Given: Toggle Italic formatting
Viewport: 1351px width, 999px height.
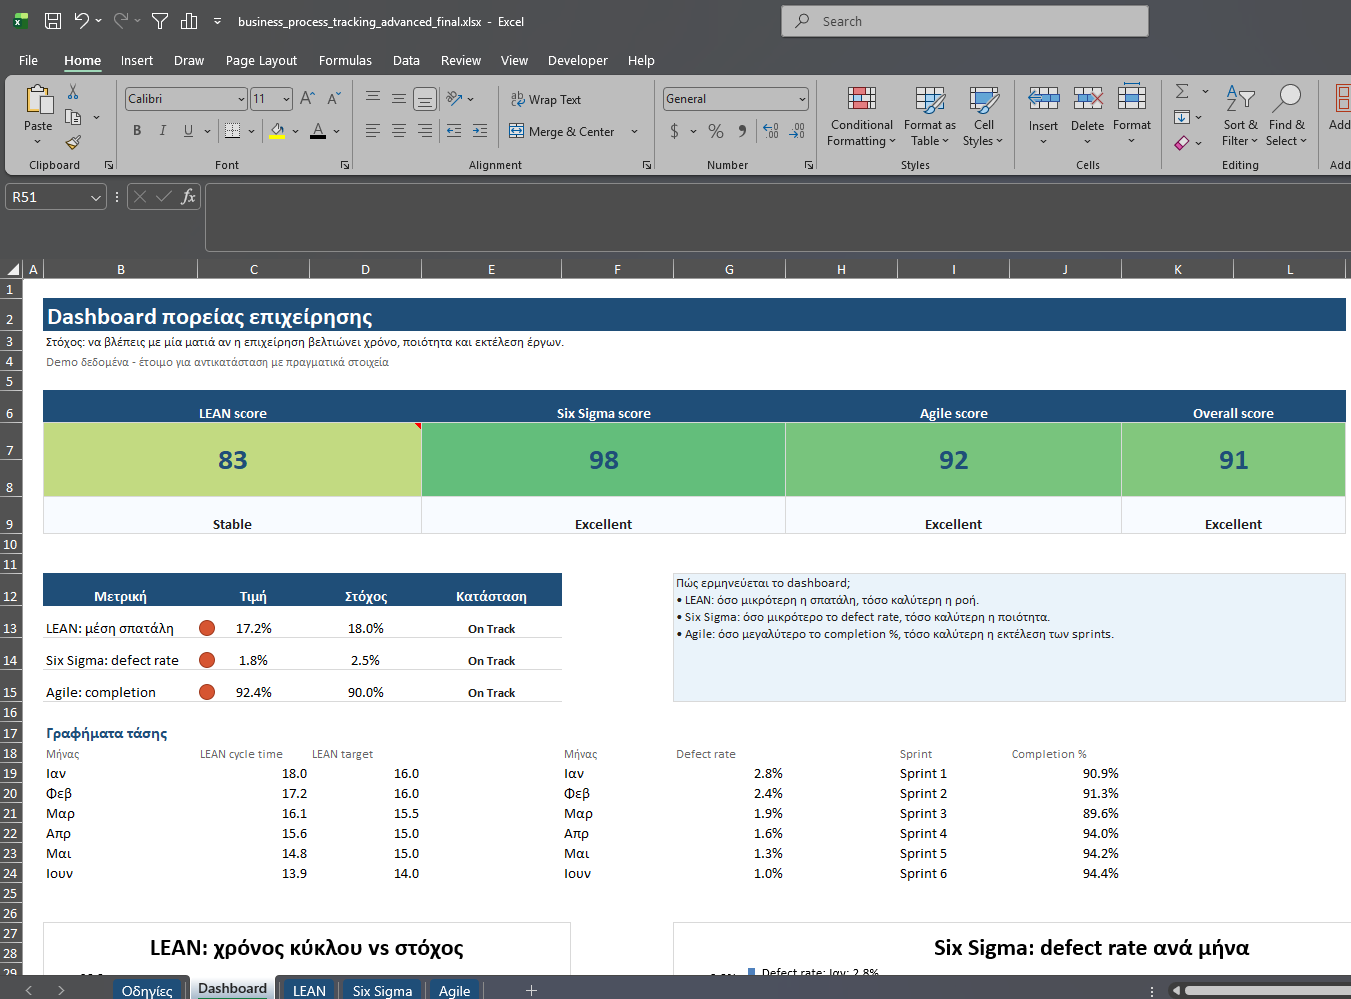Looking at the screenshot, I should coord(162,131).
